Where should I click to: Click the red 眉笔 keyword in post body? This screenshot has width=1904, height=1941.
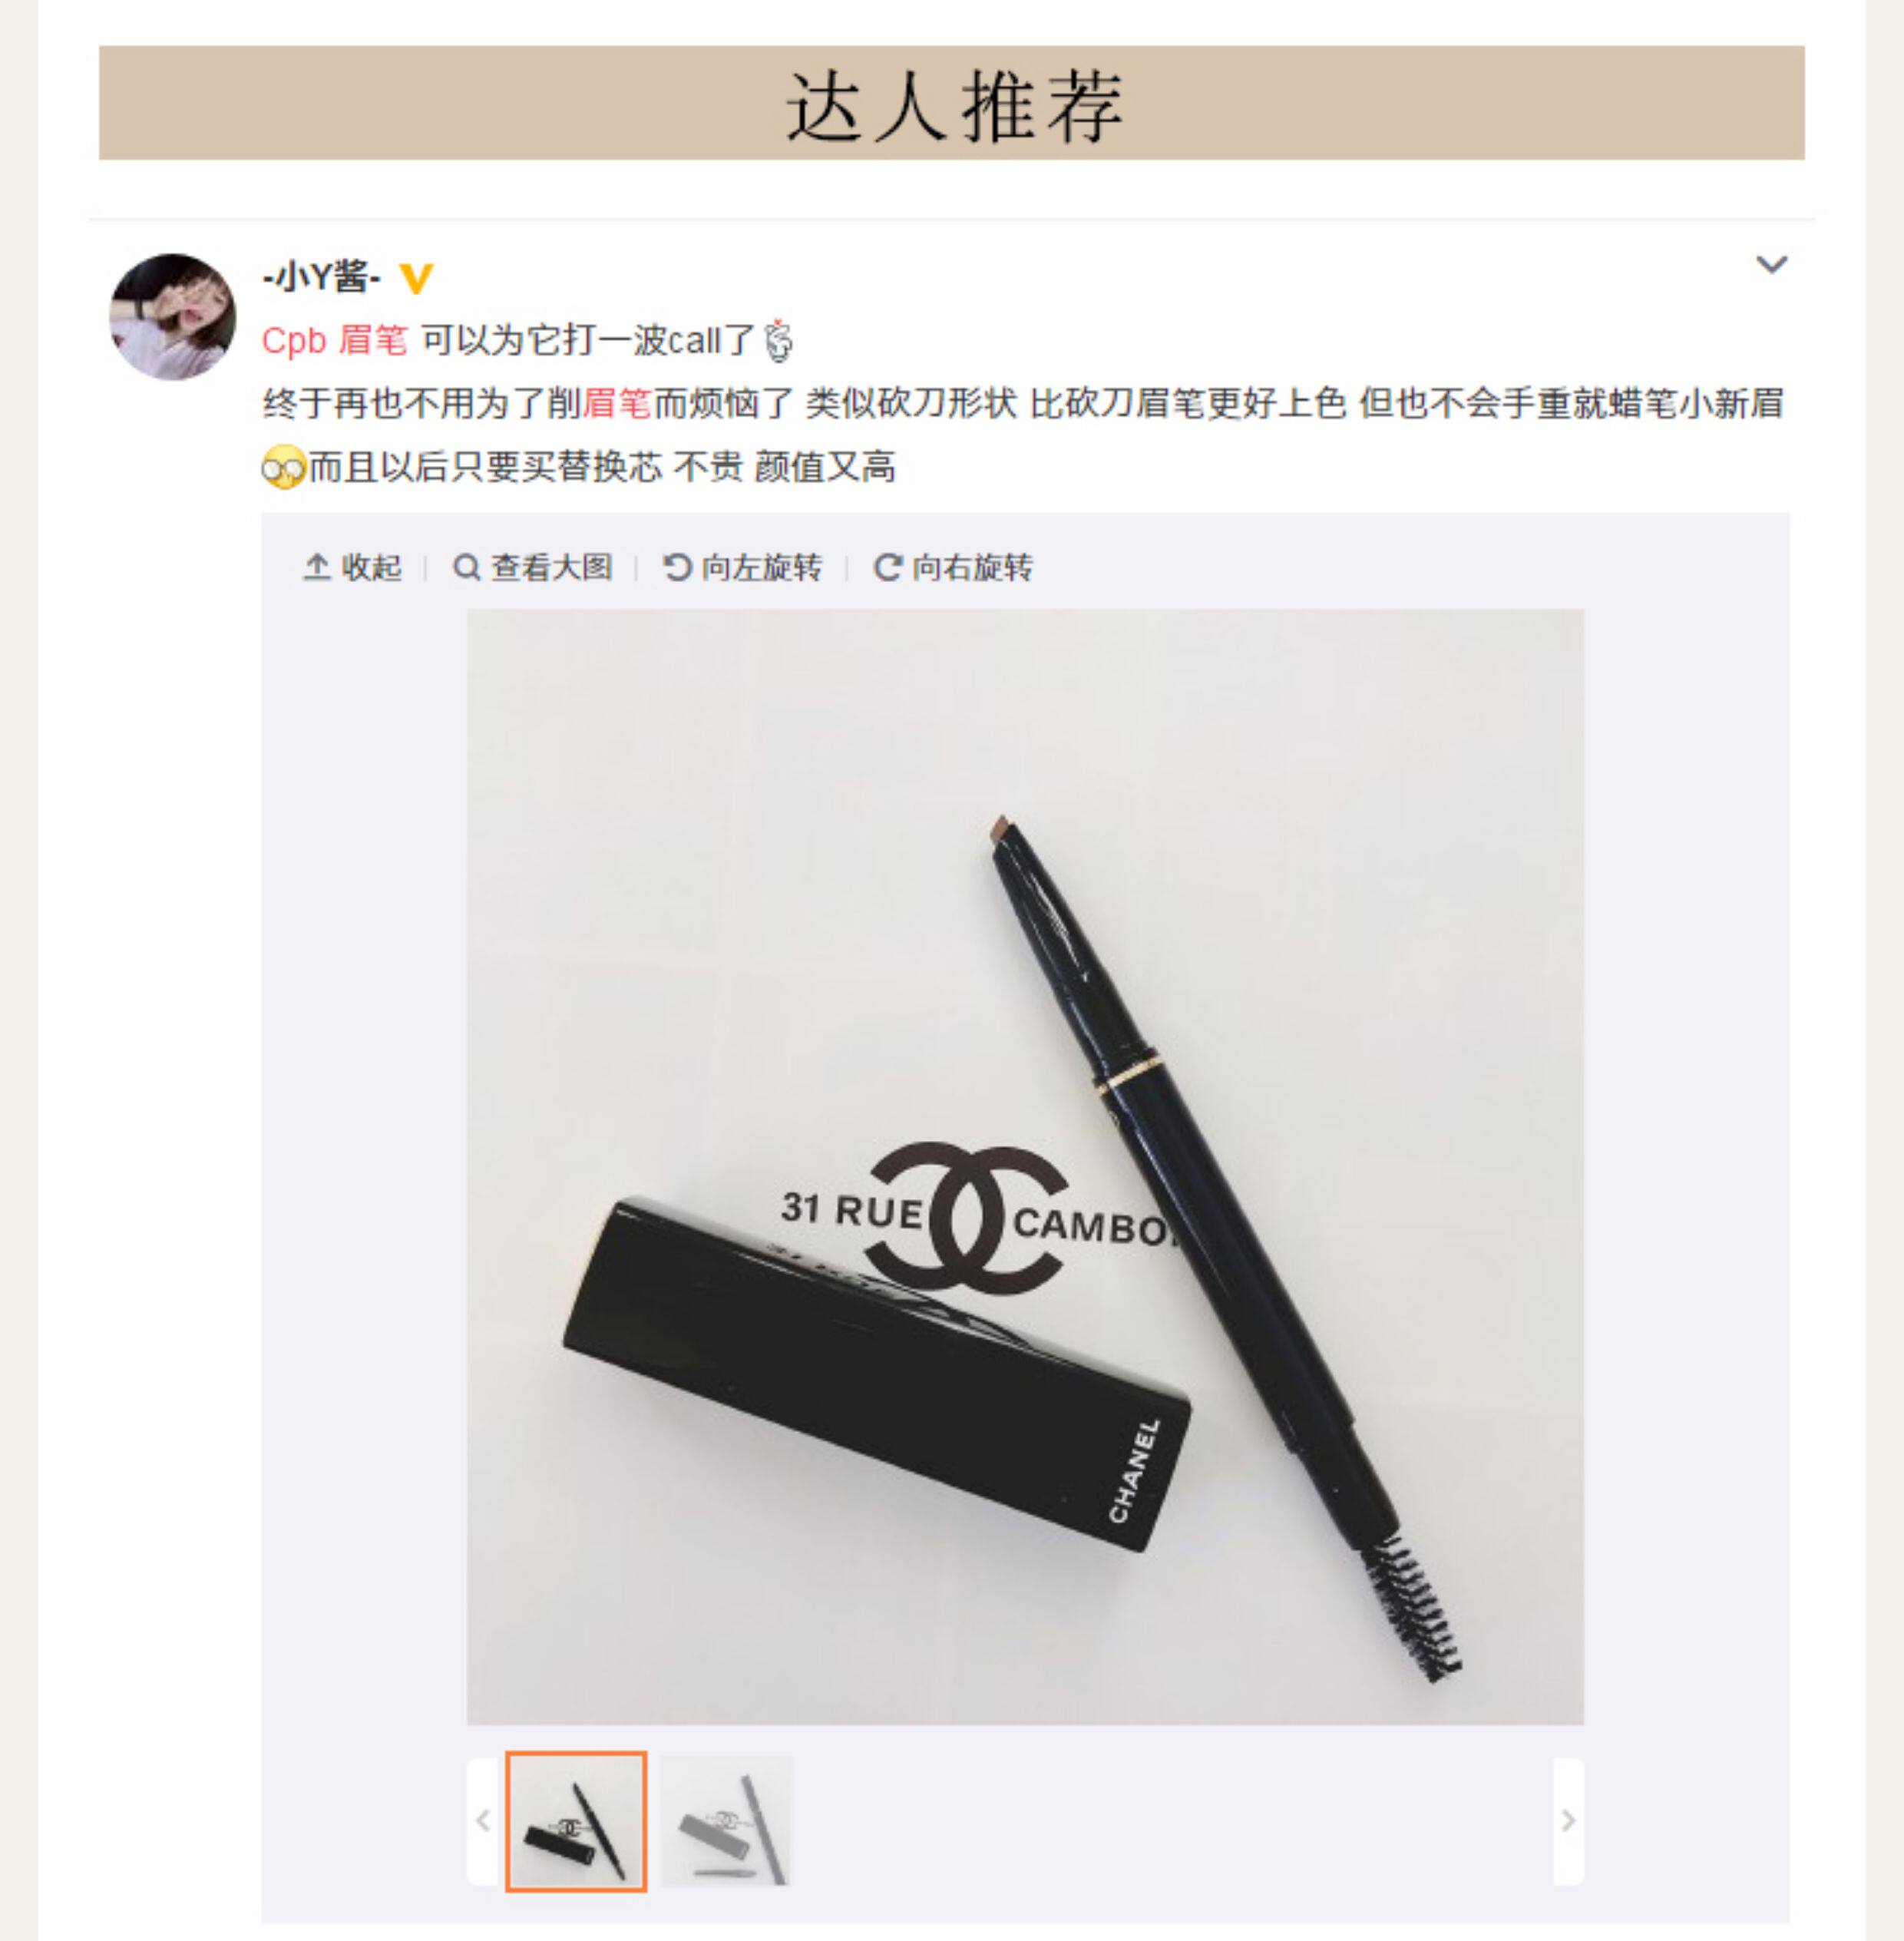point(616,403)
